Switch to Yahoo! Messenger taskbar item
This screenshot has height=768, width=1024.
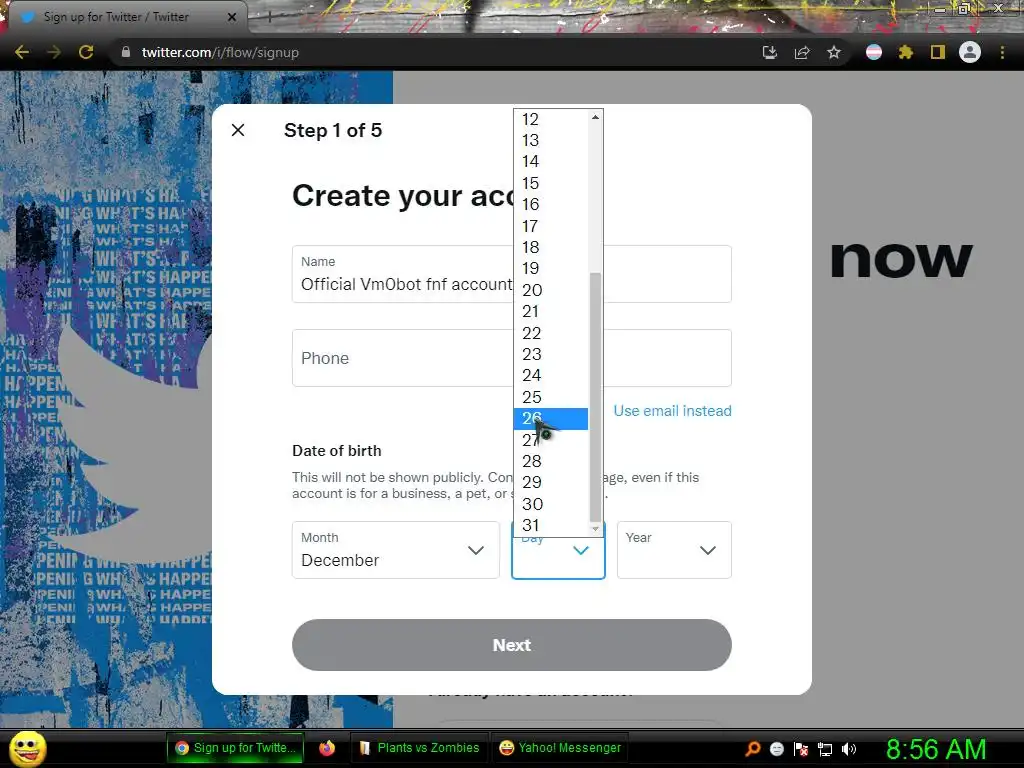(560, 748)
